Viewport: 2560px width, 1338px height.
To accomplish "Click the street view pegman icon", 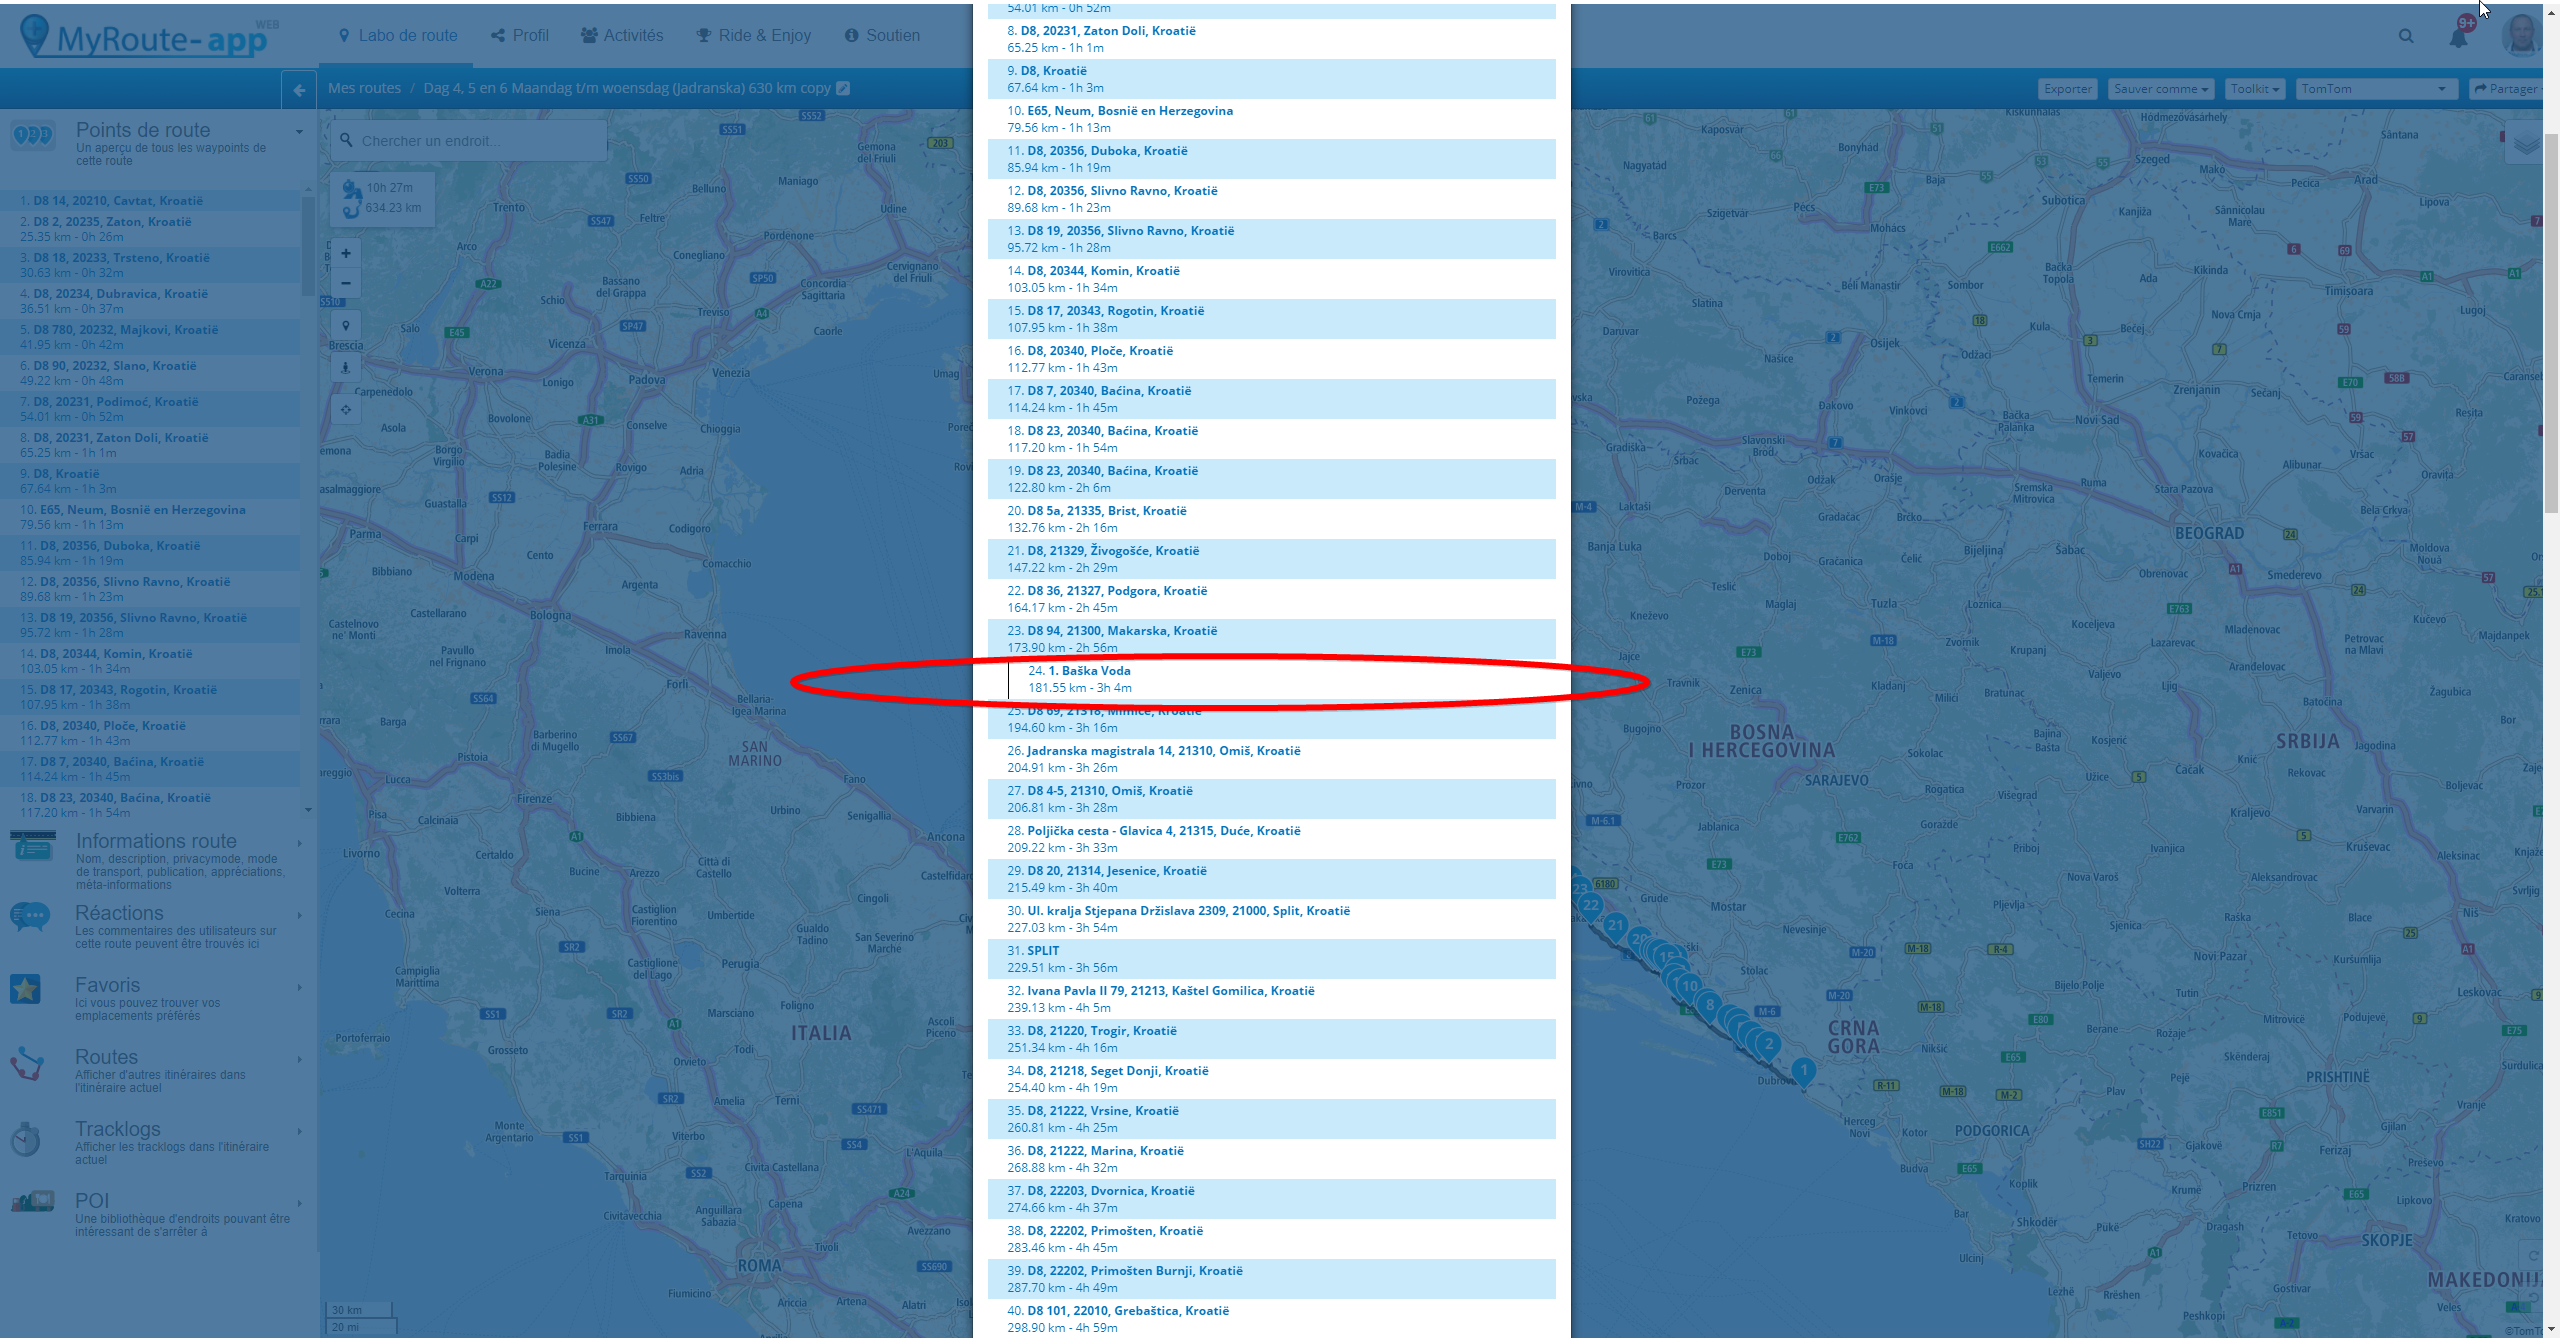I will tap(345, 367).
